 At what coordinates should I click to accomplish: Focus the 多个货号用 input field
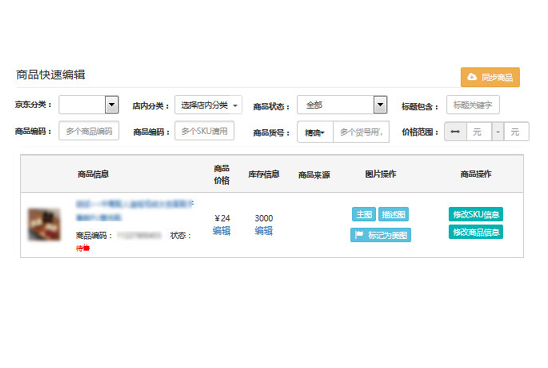coord(361,132)
